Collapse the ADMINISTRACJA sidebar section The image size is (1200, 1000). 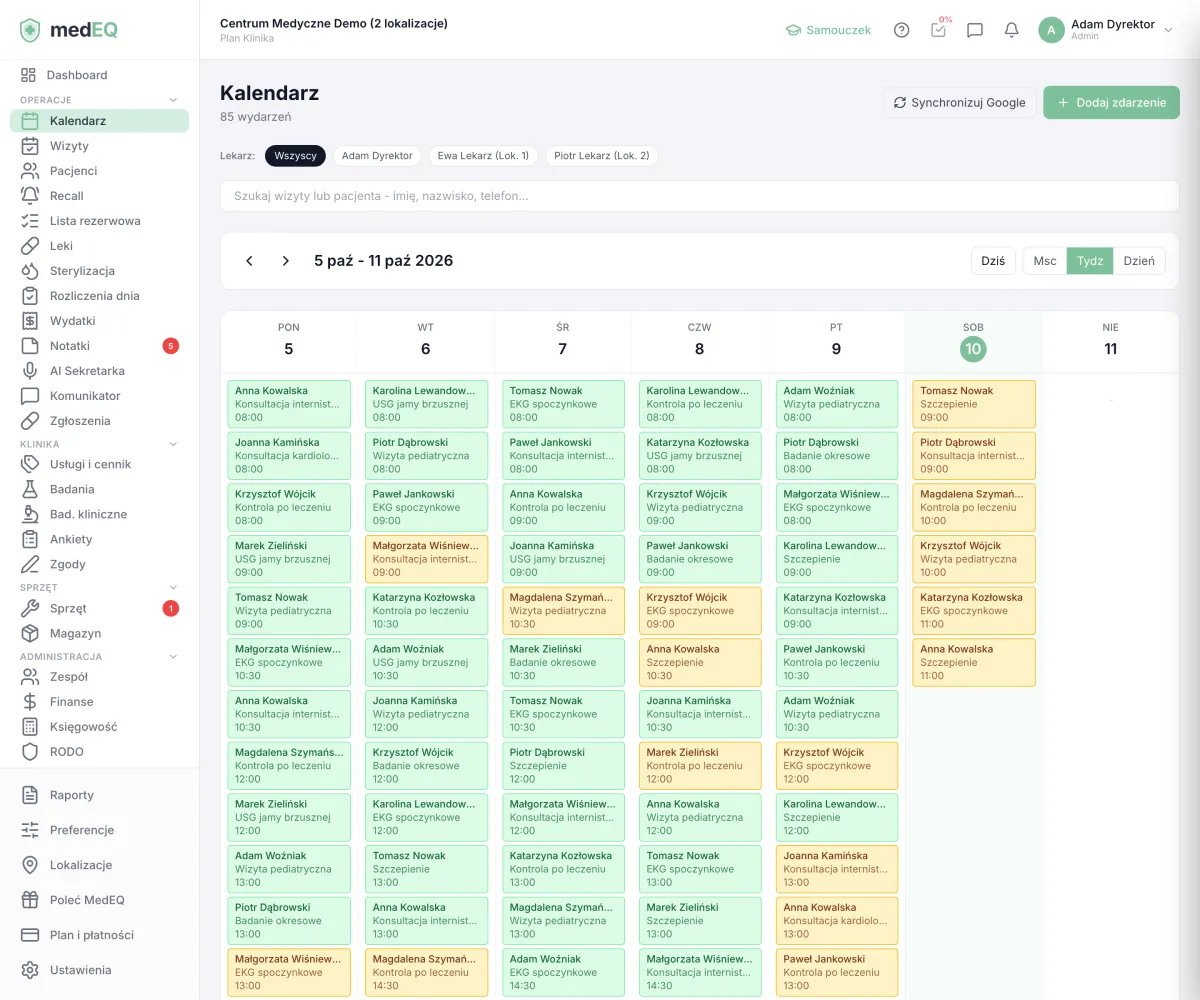173,657
